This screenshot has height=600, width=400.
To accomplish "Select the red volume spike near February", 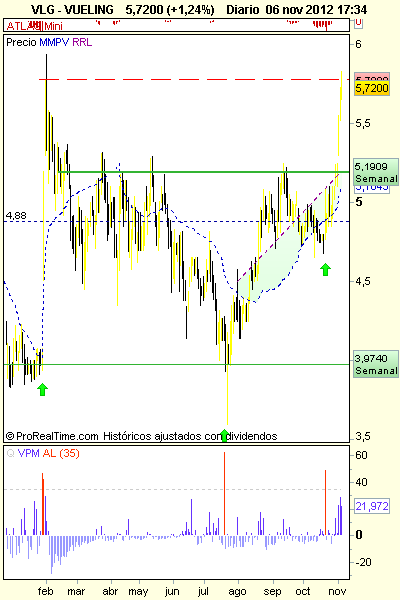I will pos(43,504).
